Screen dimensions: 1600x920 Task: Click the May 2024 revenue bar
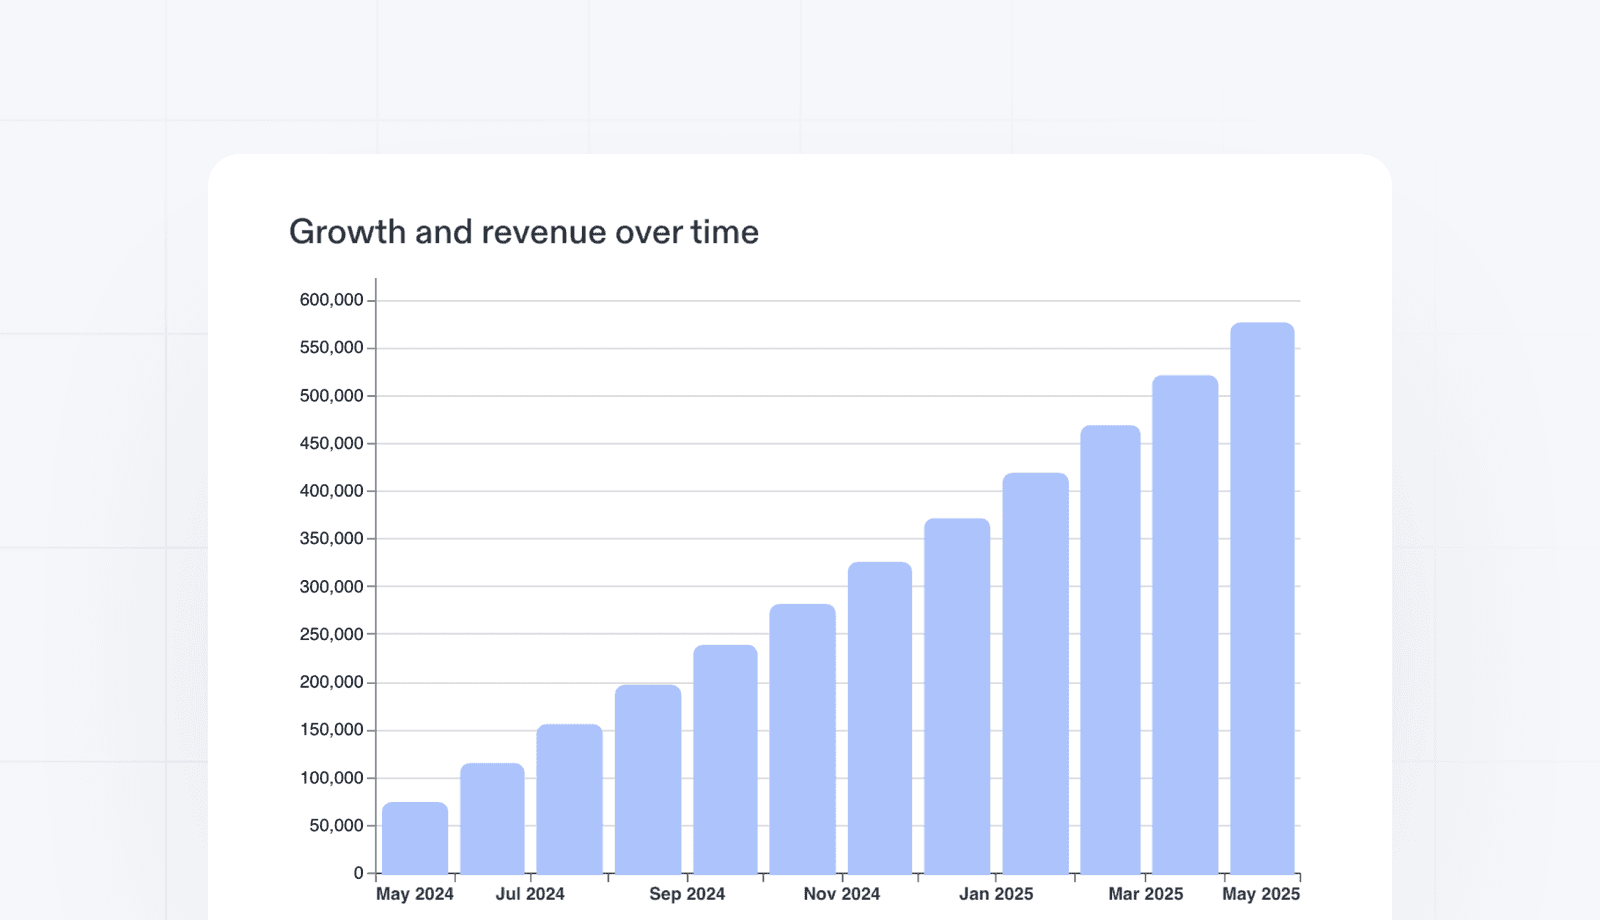tap(415, 838)
